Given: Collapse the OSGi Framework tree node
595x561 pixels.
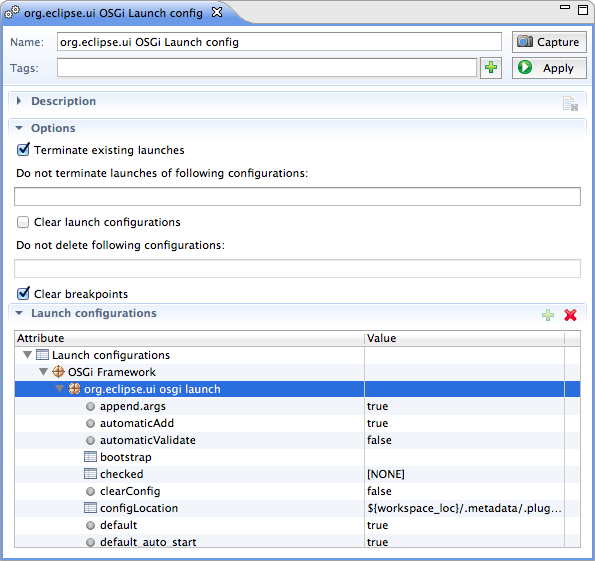Looking at the screenshot, I should 43,372.
